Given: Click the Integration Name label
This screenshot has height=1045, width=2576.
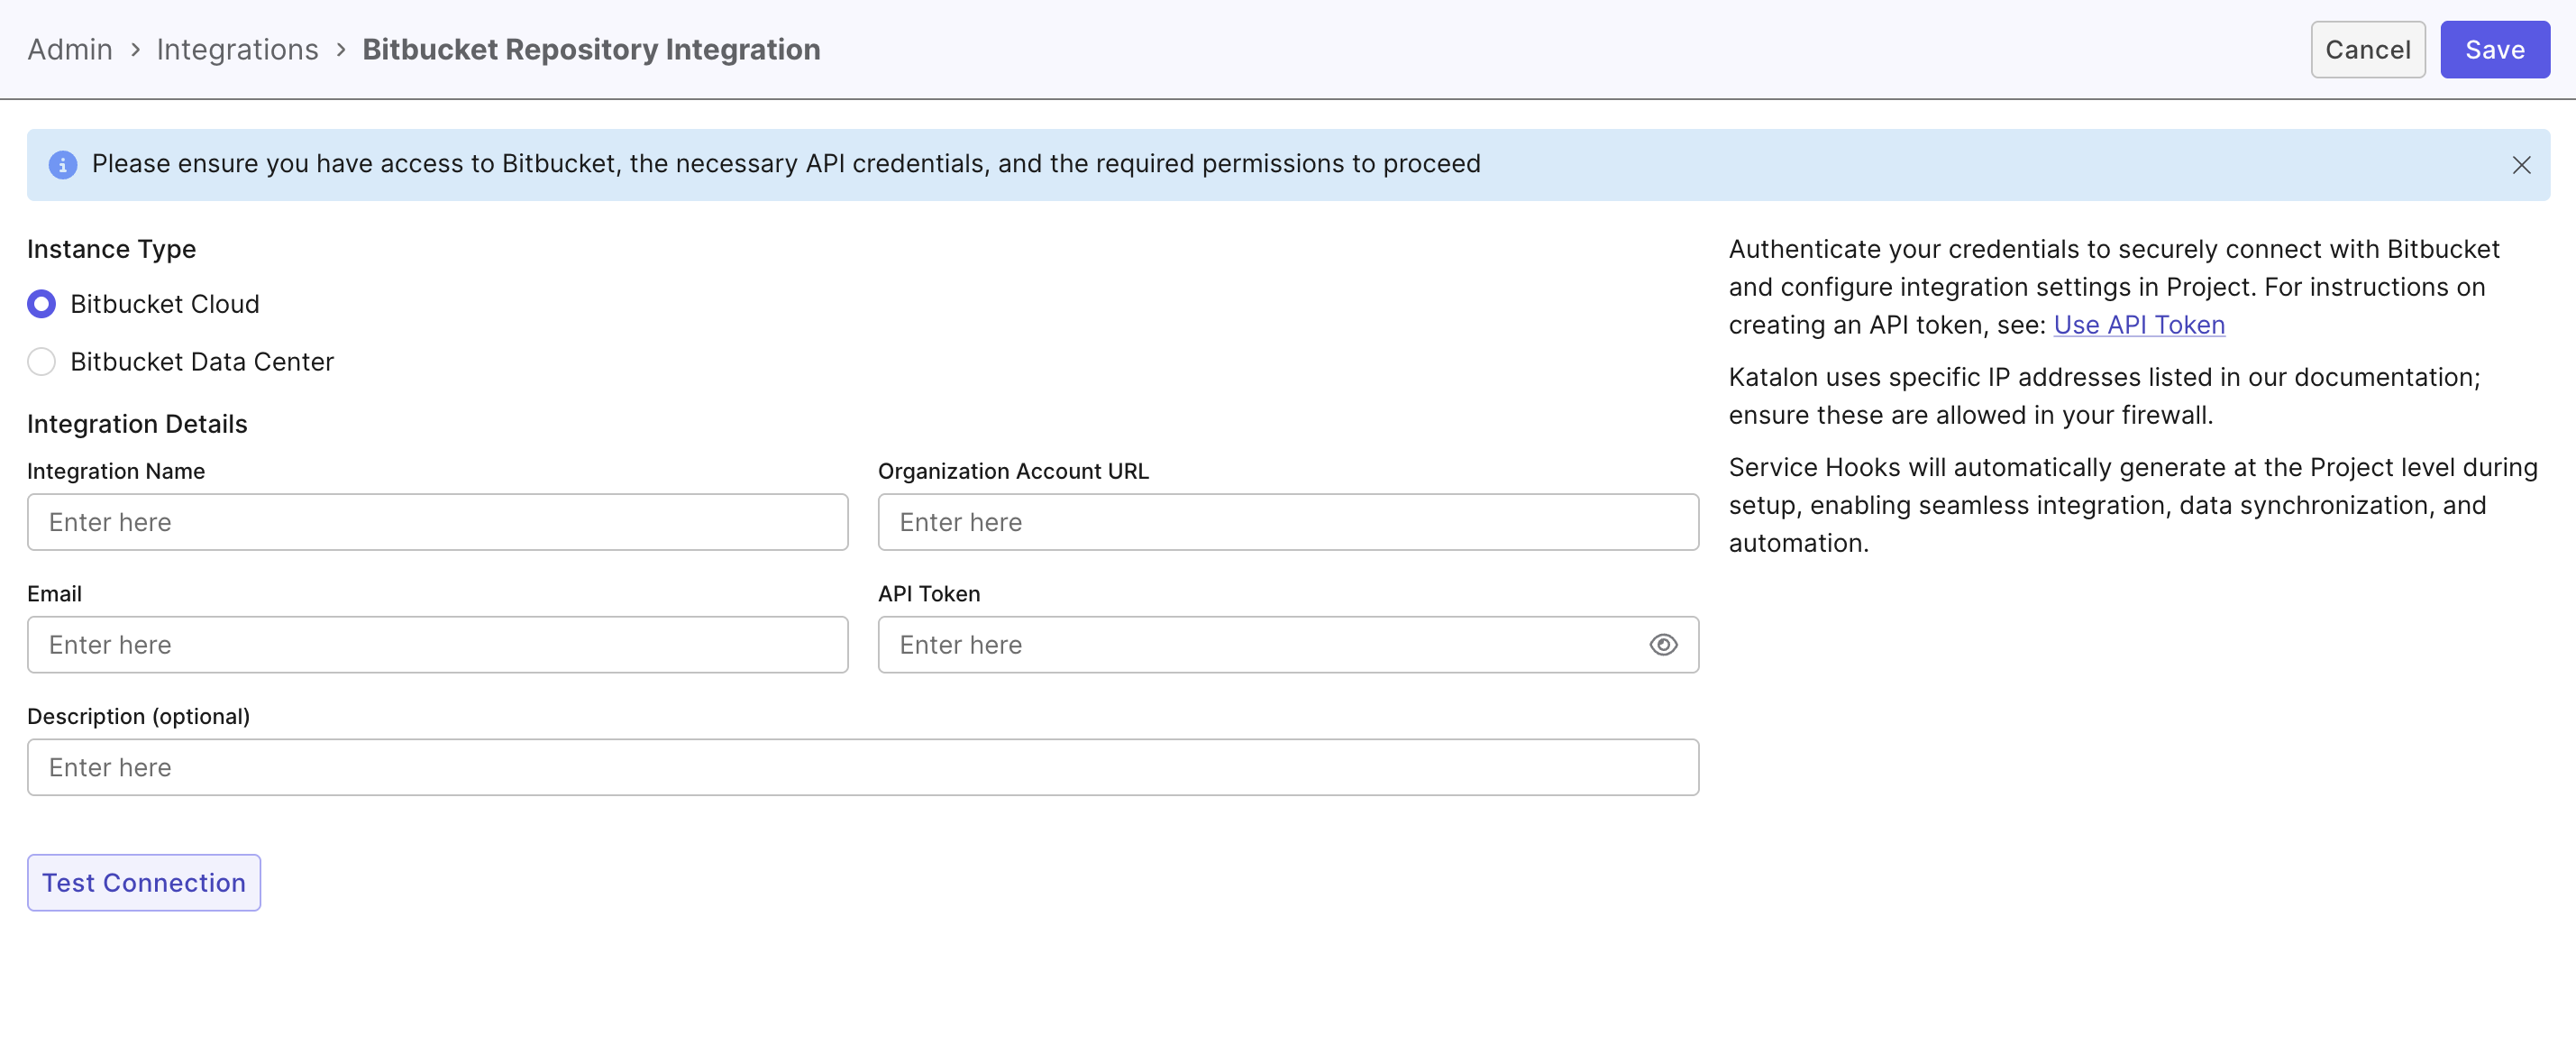Looking at the screenshot, I should coord(116,471).
